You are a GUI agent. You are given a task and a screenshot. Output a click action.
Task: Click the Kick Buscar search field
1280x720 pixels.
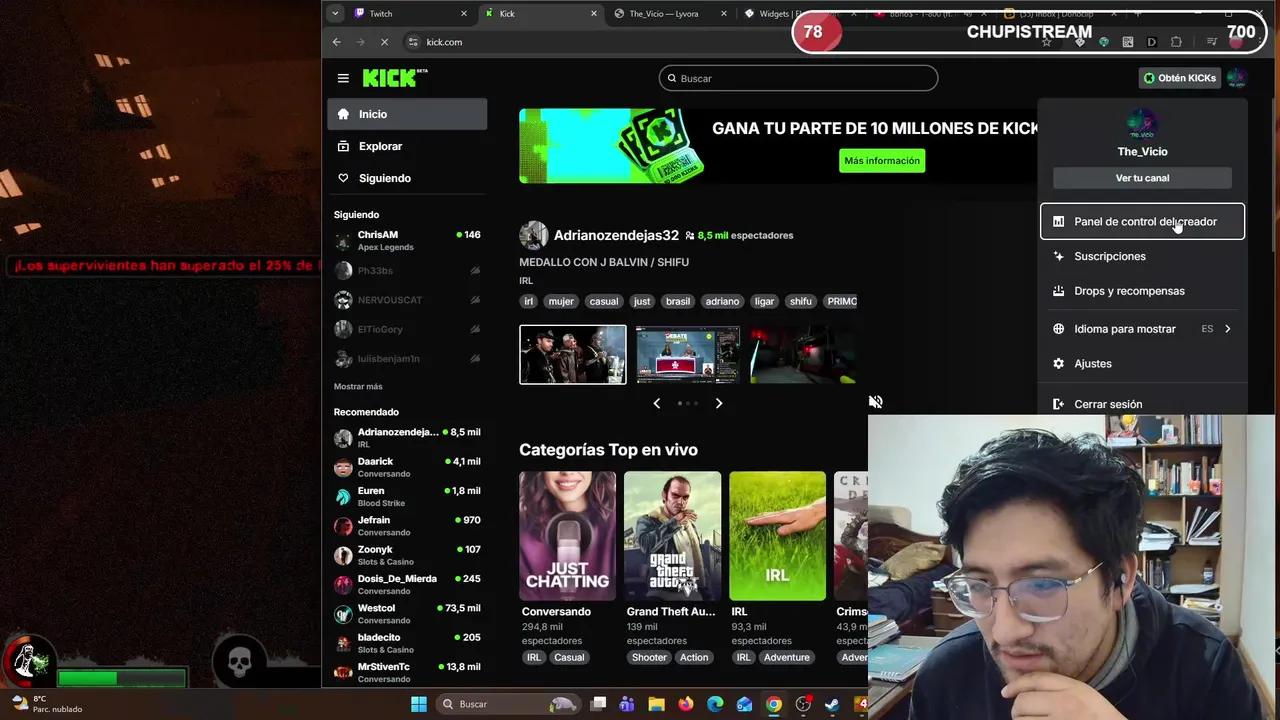[798, 78]
